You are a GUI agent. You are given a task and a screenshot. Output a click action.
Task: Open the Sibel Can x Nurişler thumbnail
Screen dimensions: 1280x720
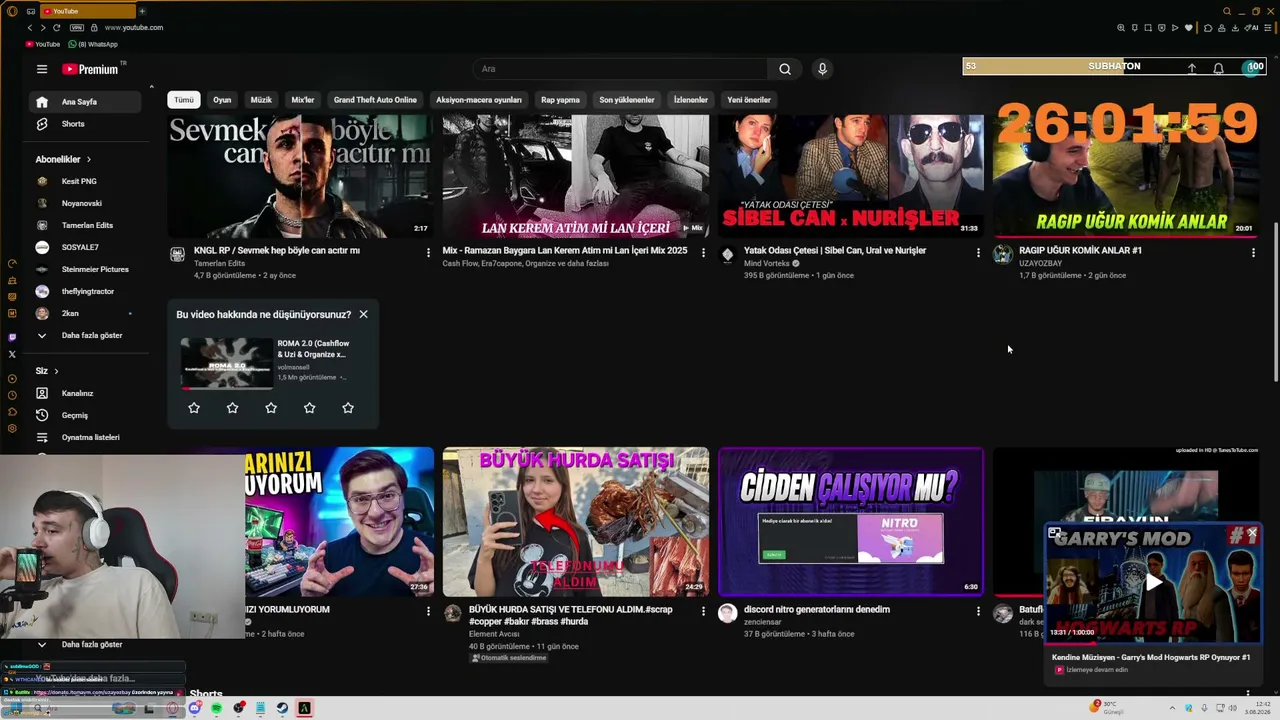click(x=850, y=176)
